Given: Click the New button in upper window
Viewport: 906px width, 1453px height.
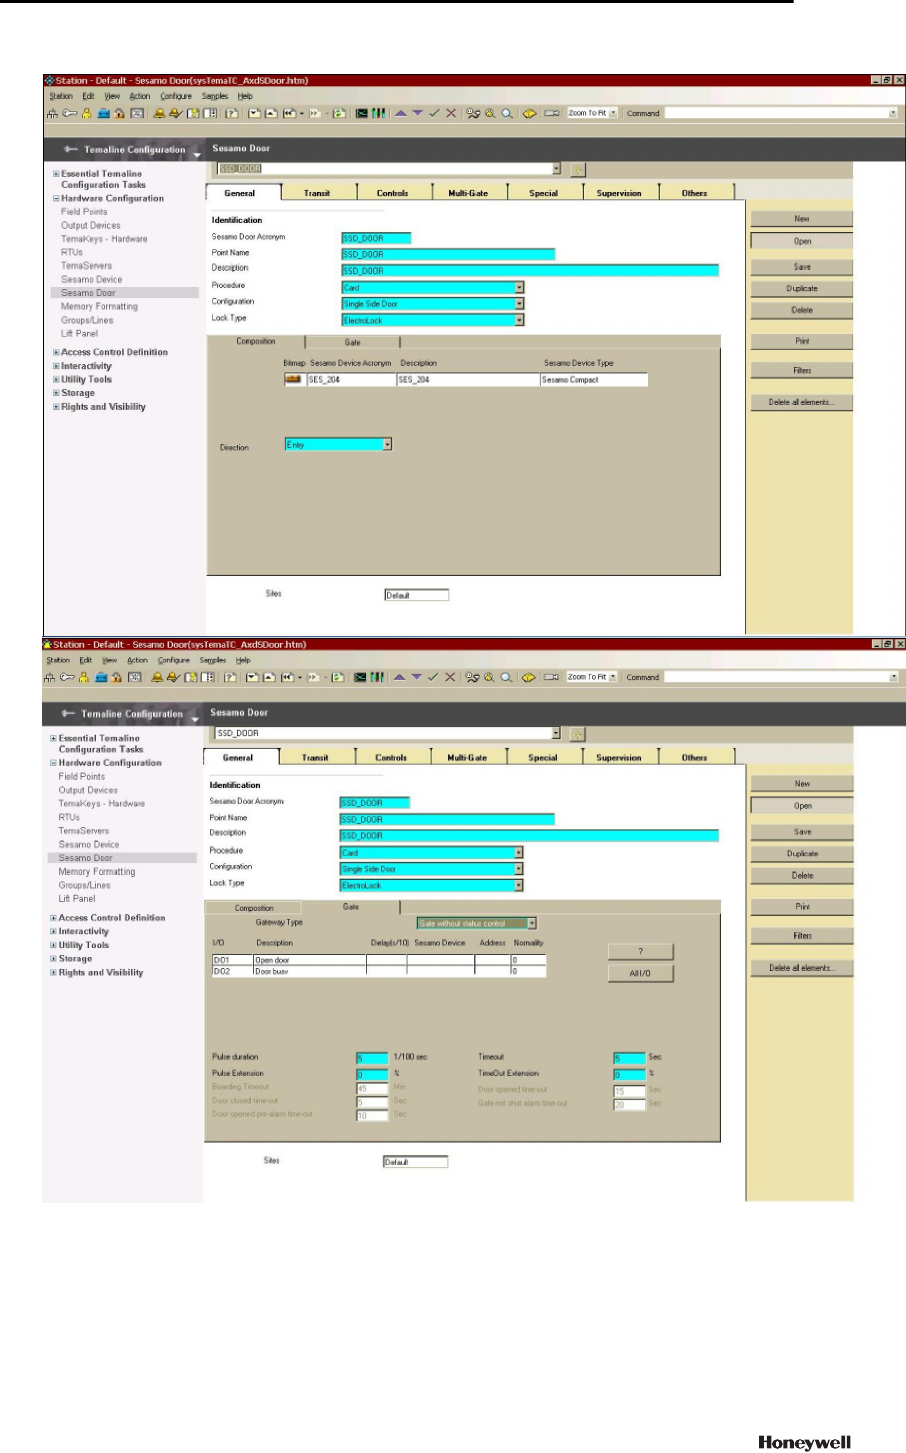Looking at the screenshot, I should click(802, 219).
